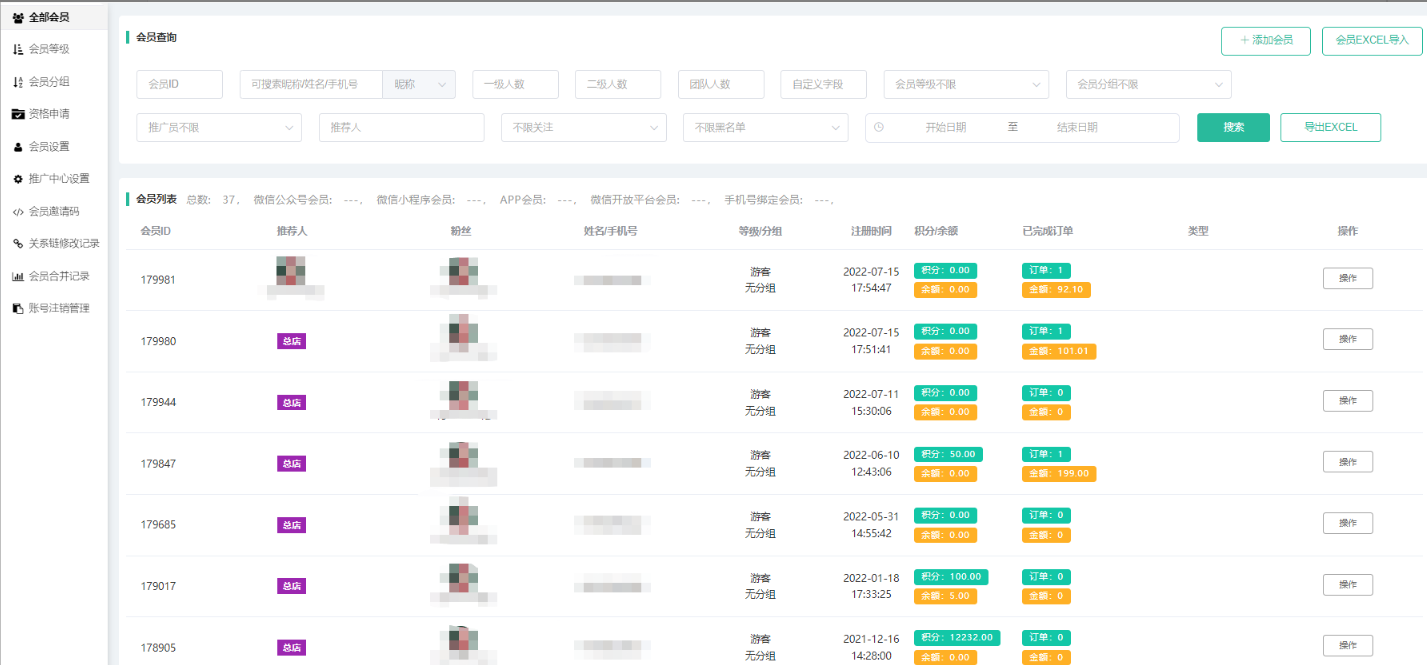Click the 会员邀请码 code icon
Screen dimensions: 1427x665
click(x=18, y=212)
